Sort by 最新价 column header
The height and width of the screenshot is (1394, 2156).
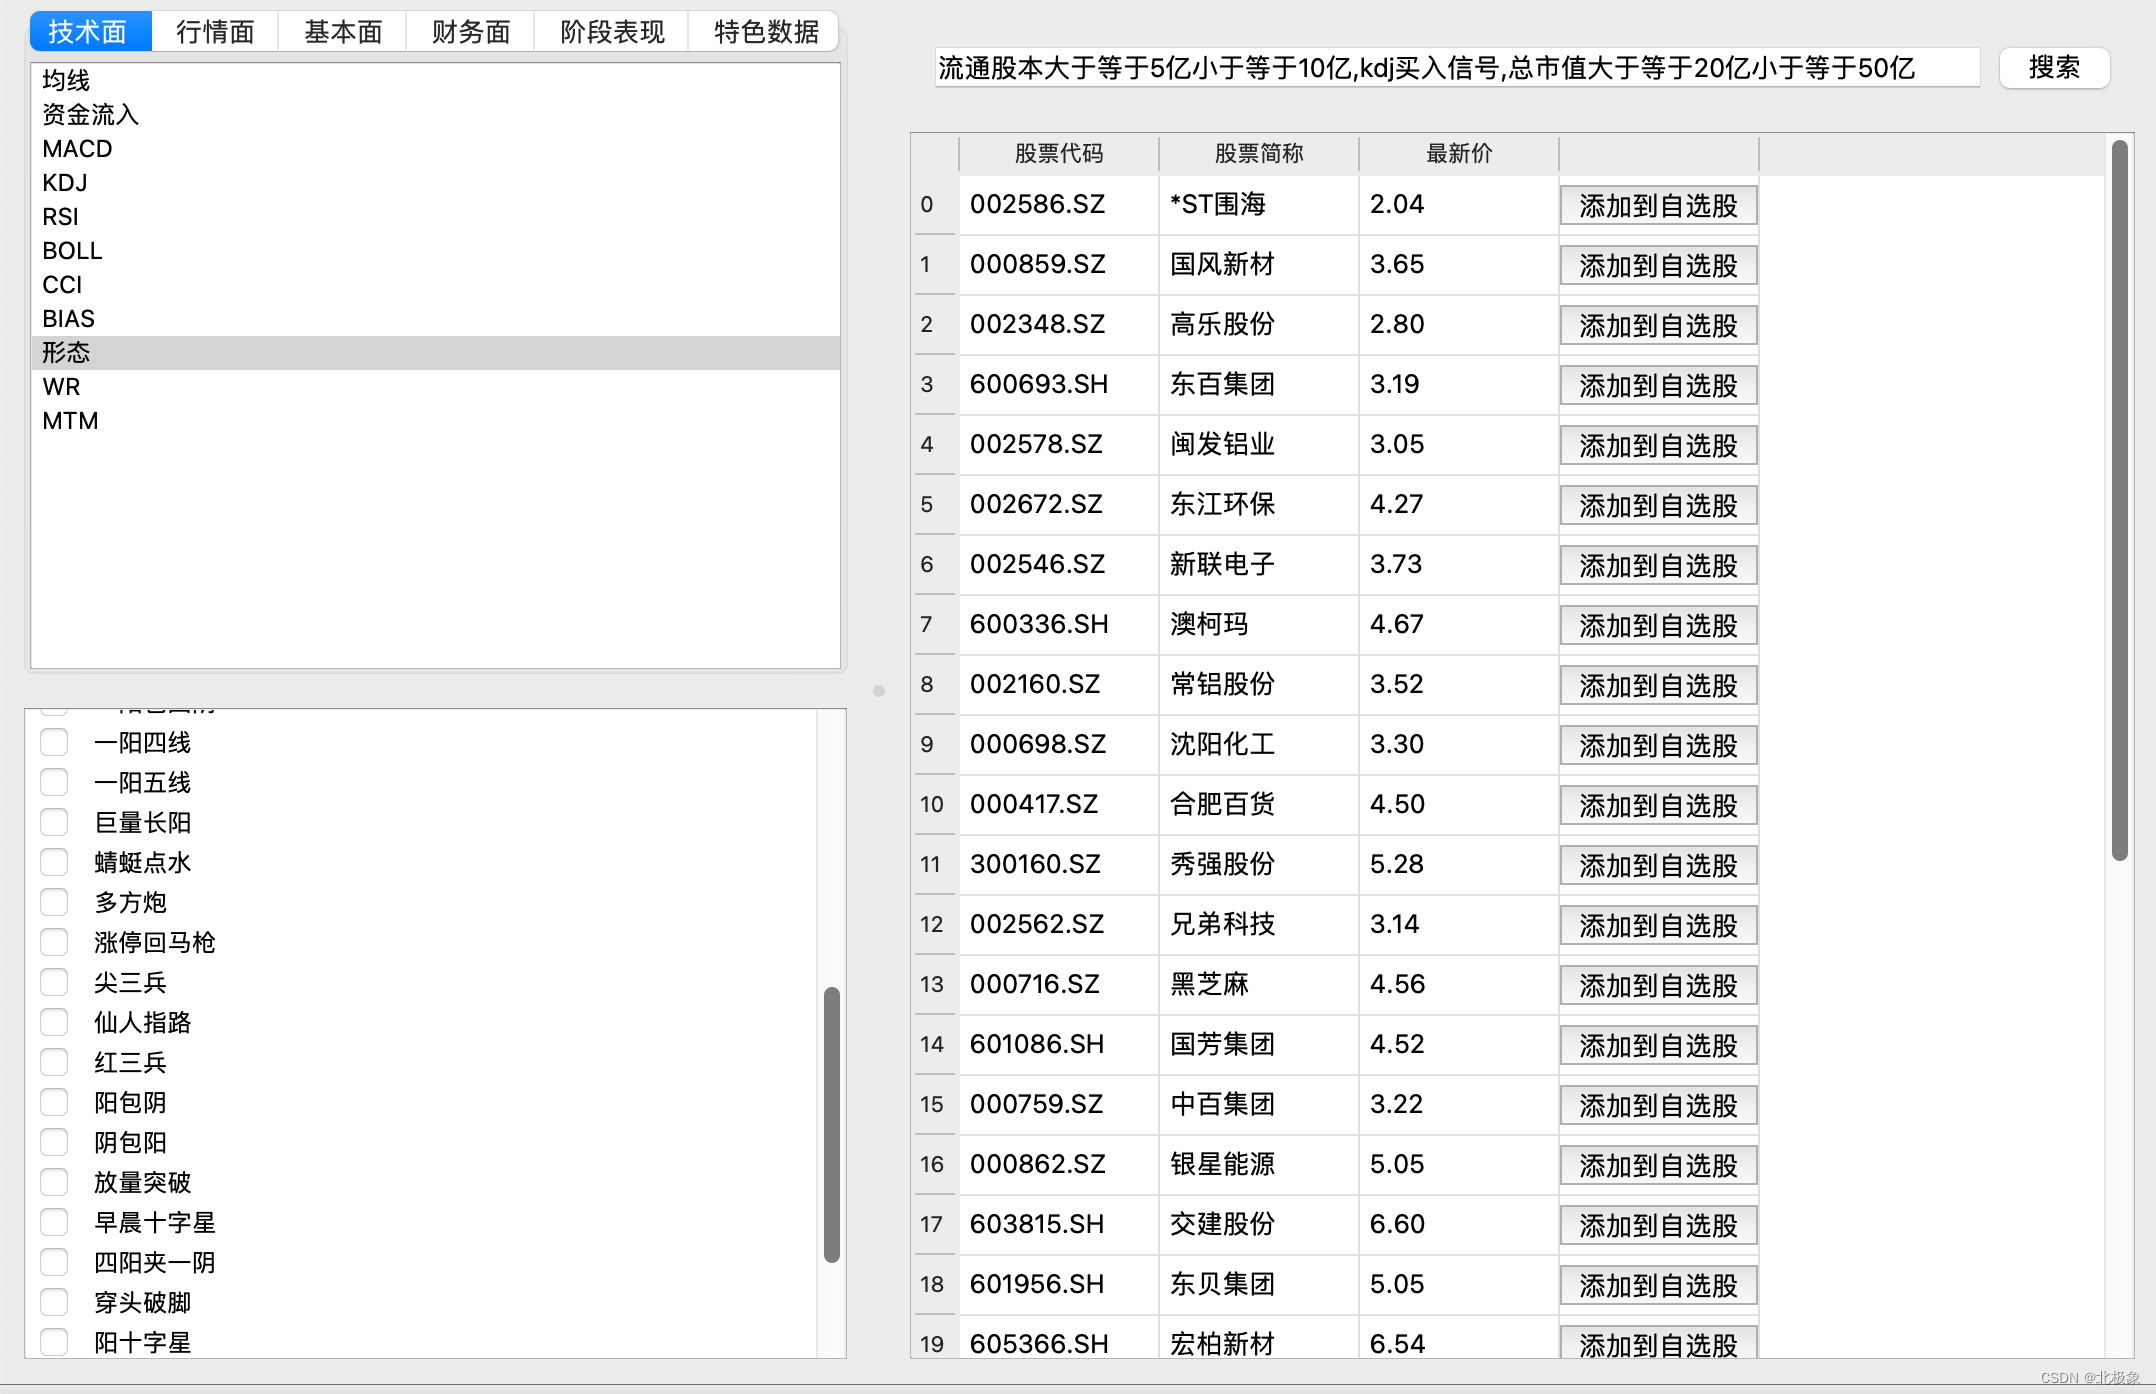click(1458, 154)
